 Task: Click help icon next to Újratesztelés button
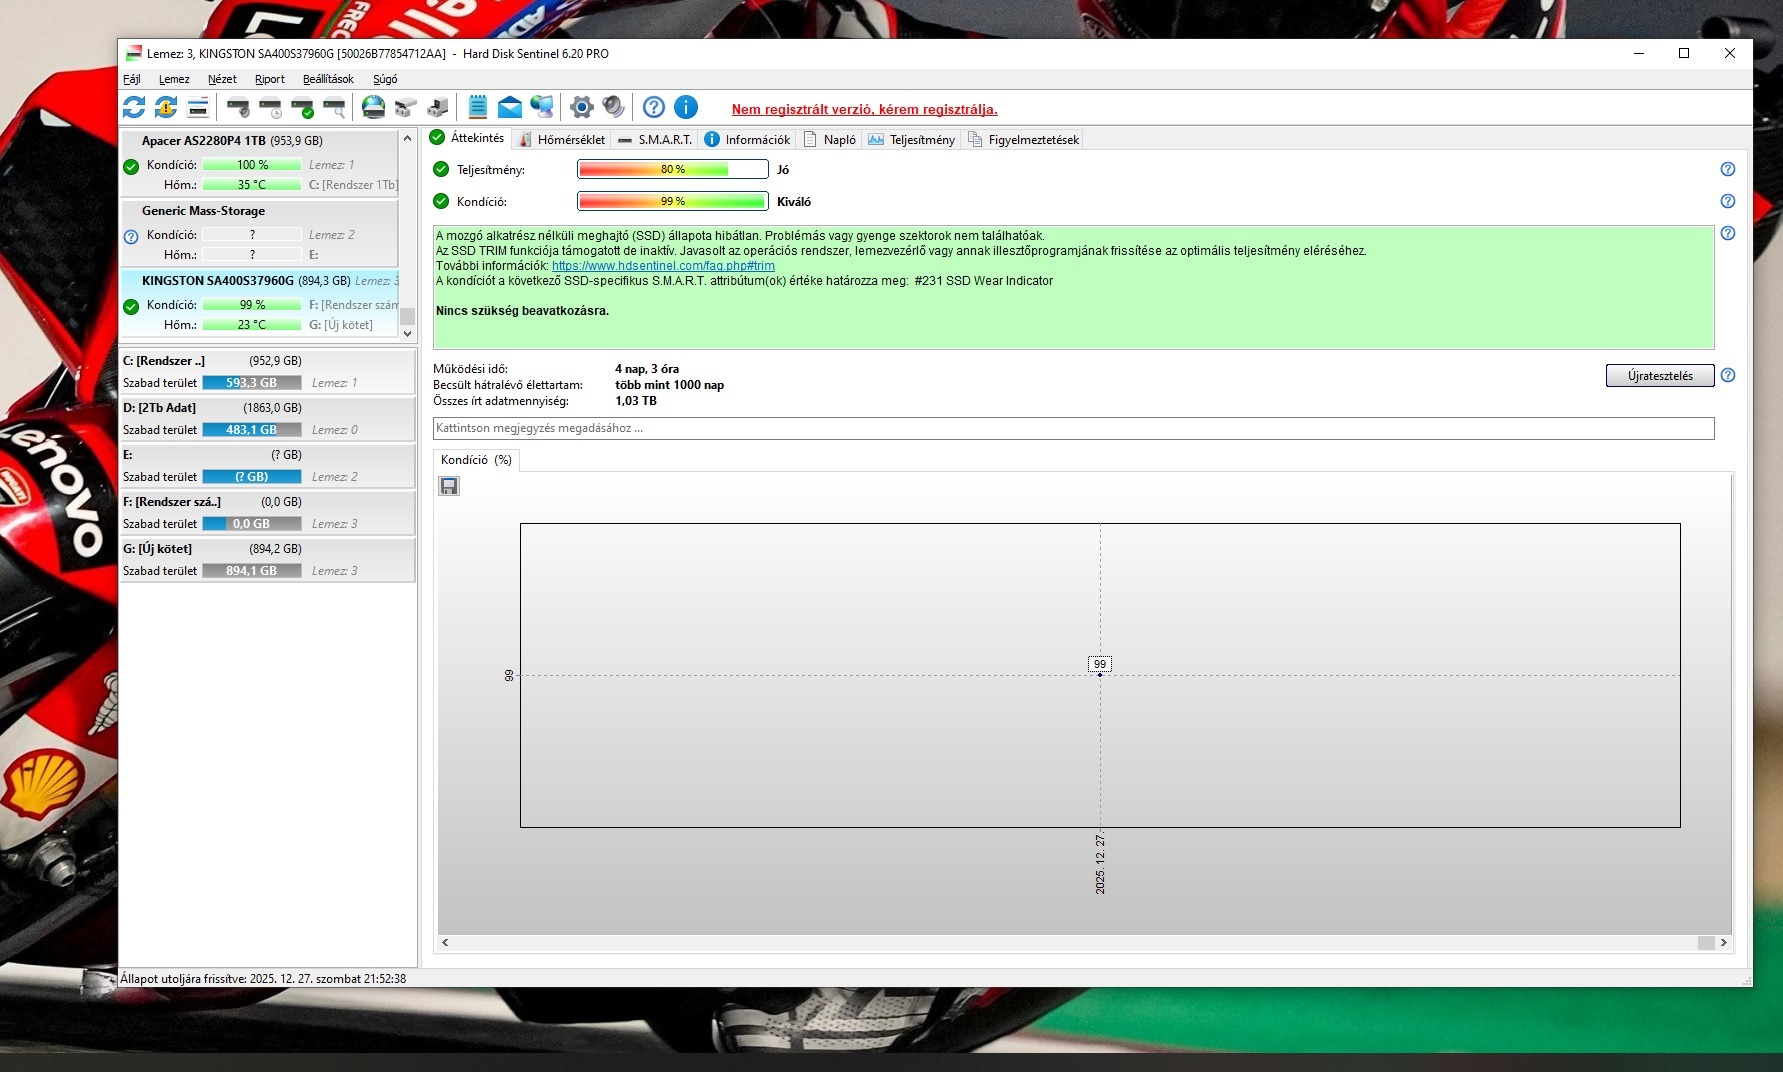[1728, 375]
